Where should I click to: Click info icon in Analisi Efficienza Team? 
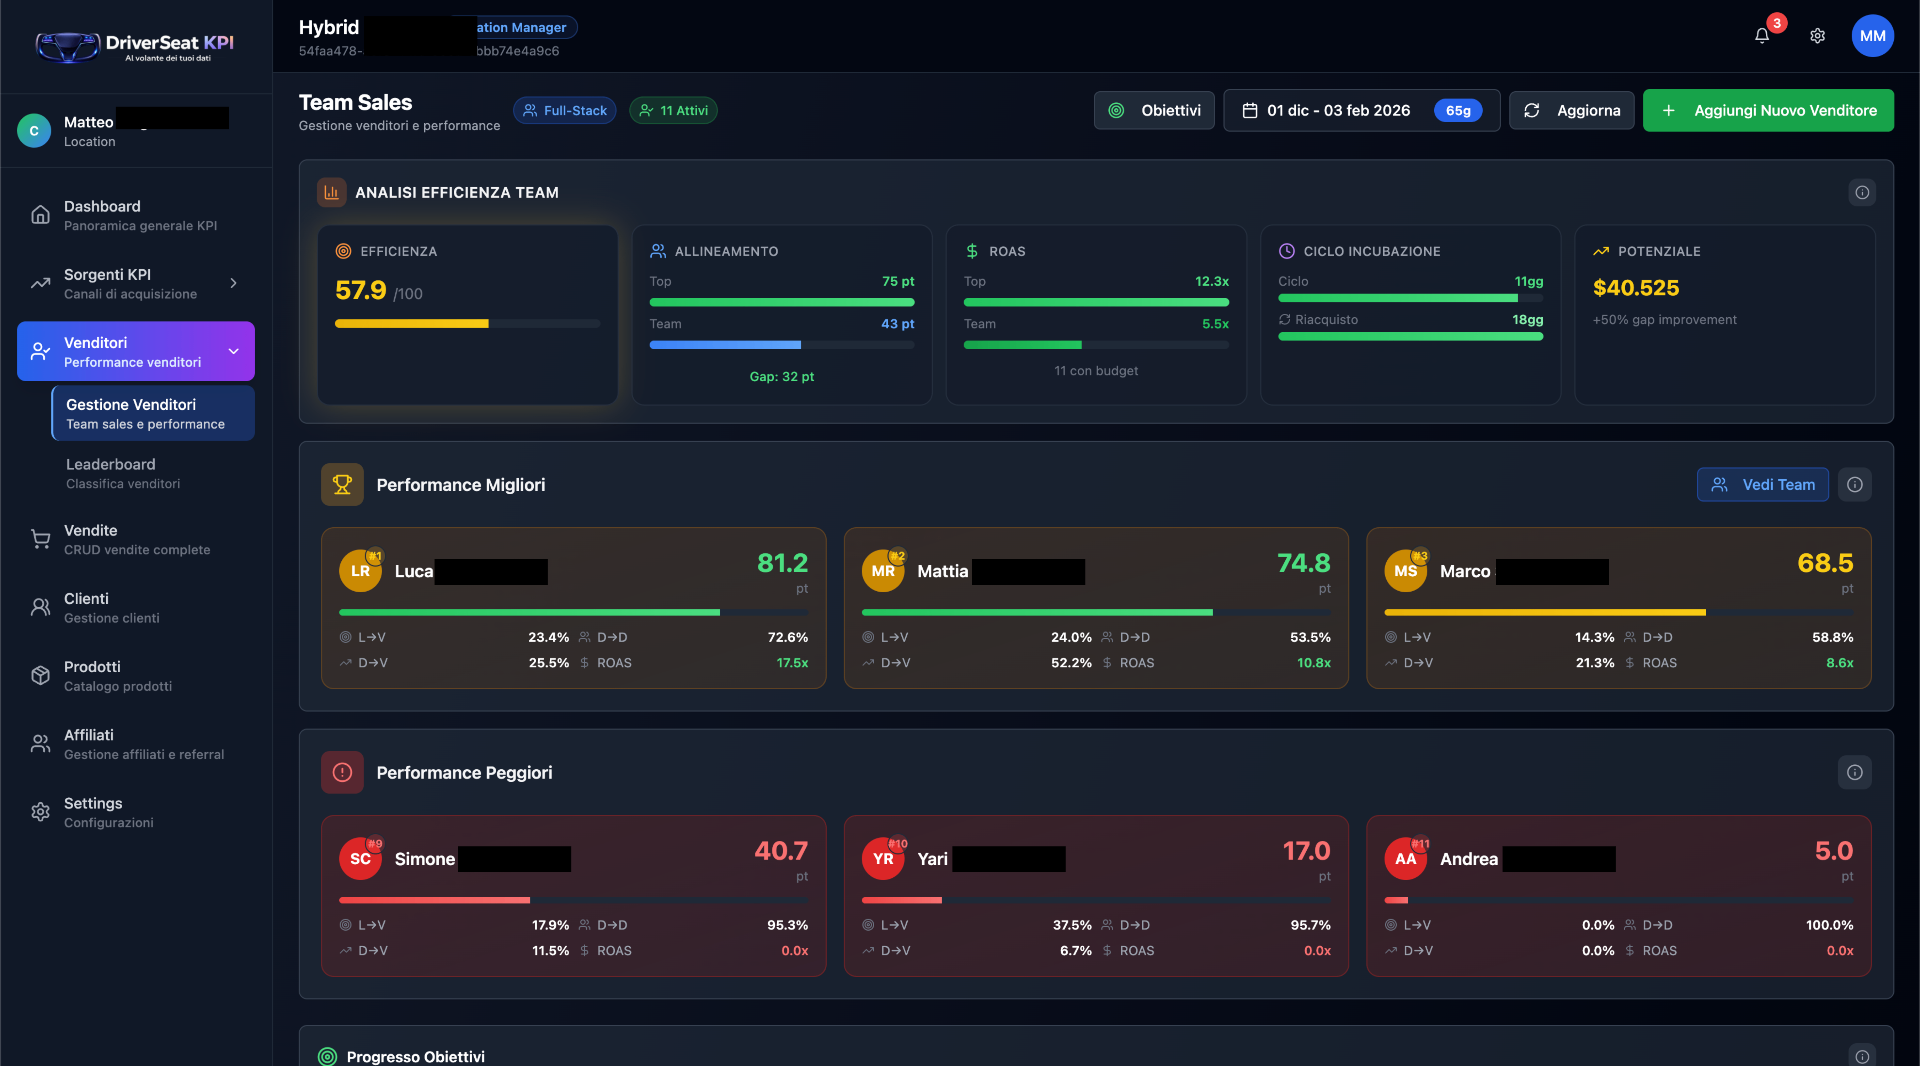1861,193
